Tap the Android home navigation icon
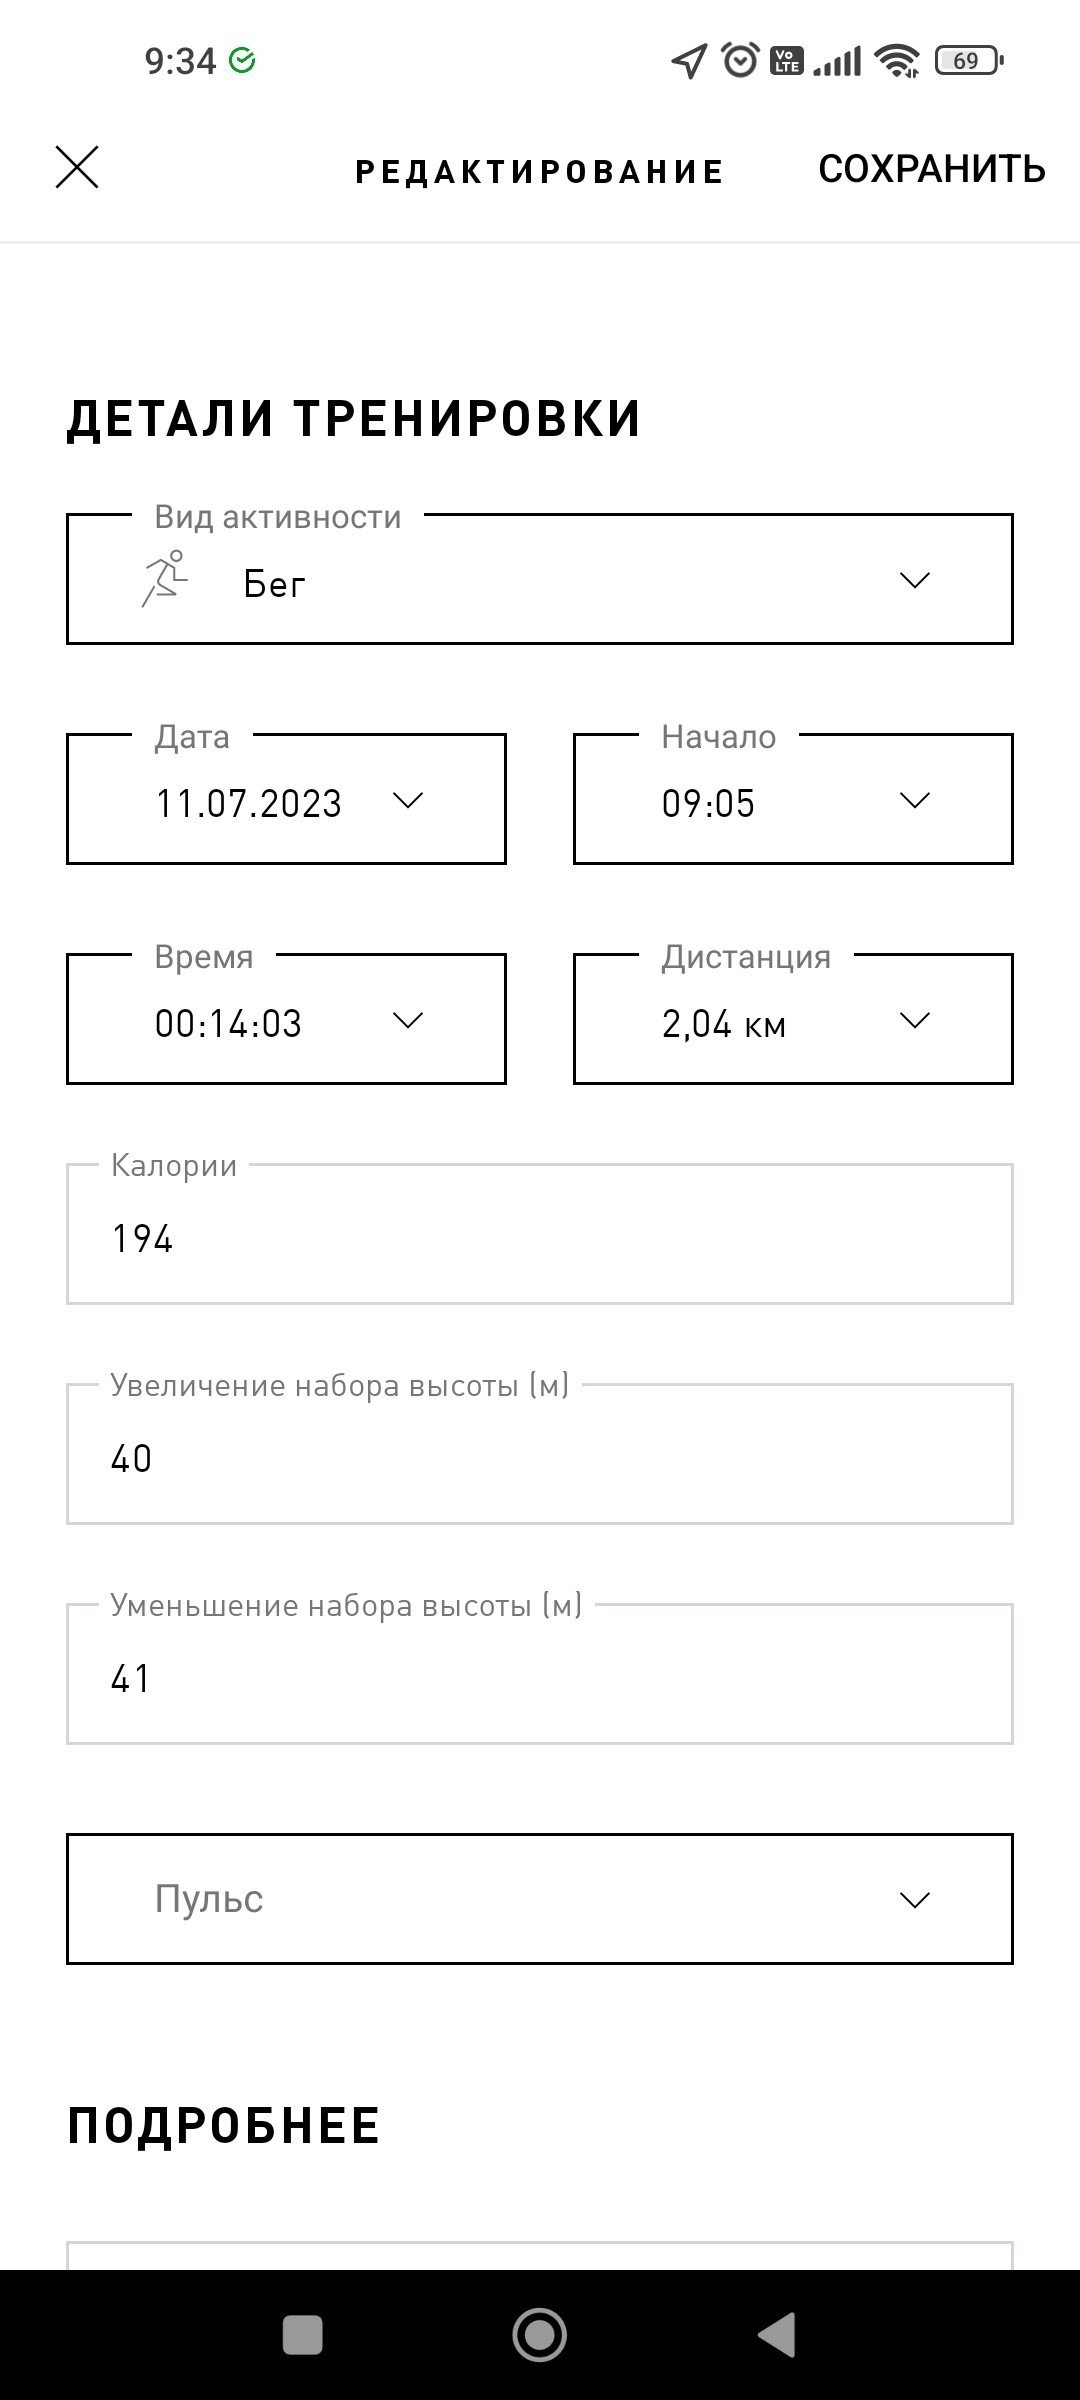The image size is (1080, 2400). coord(540,2335)
